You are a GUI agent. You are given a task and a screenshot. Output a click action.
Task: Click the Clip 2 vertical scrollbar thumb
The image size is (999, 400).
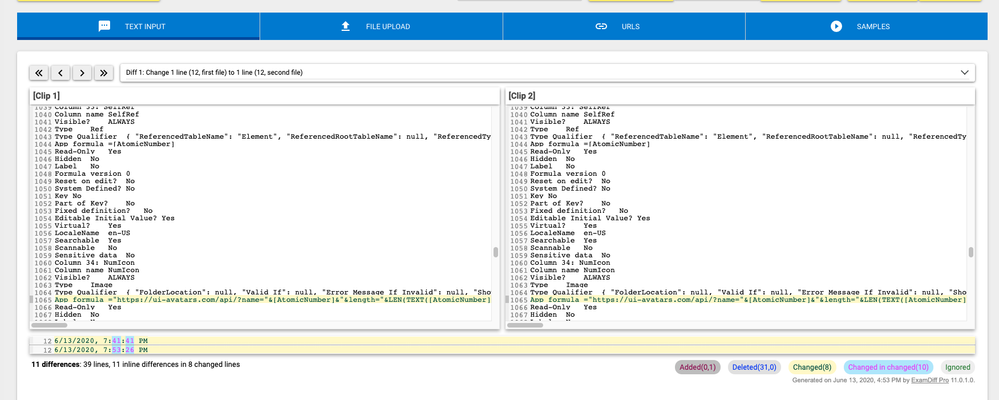pyautogui.click(x=971, y=252)
